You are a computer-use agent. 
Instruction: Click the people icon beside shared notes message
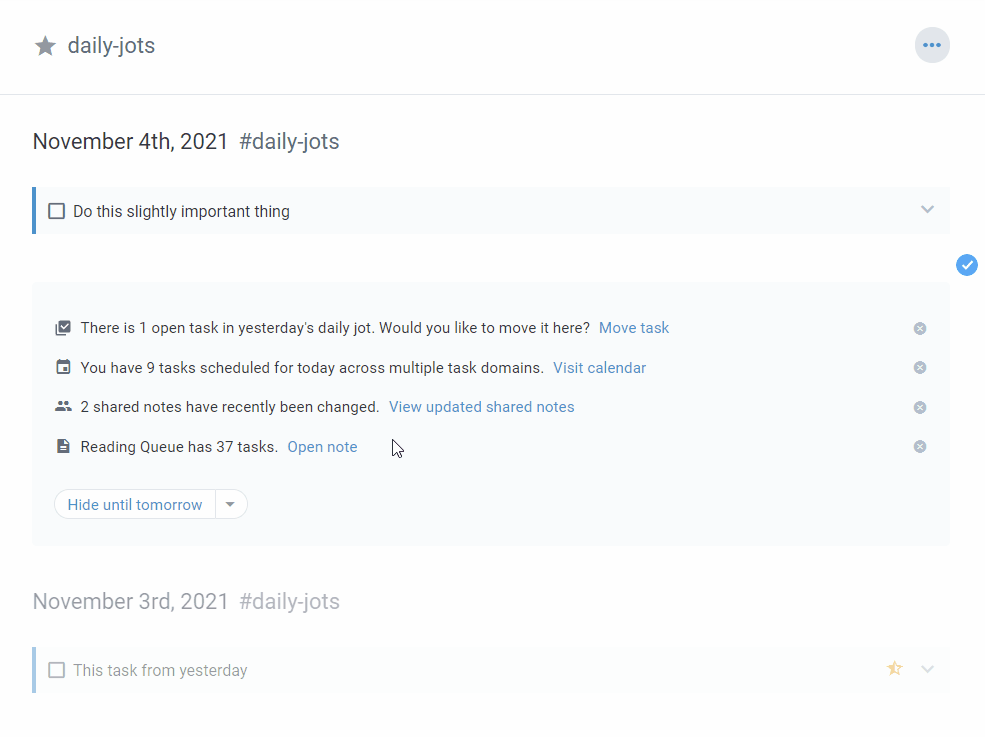point(63,407)
